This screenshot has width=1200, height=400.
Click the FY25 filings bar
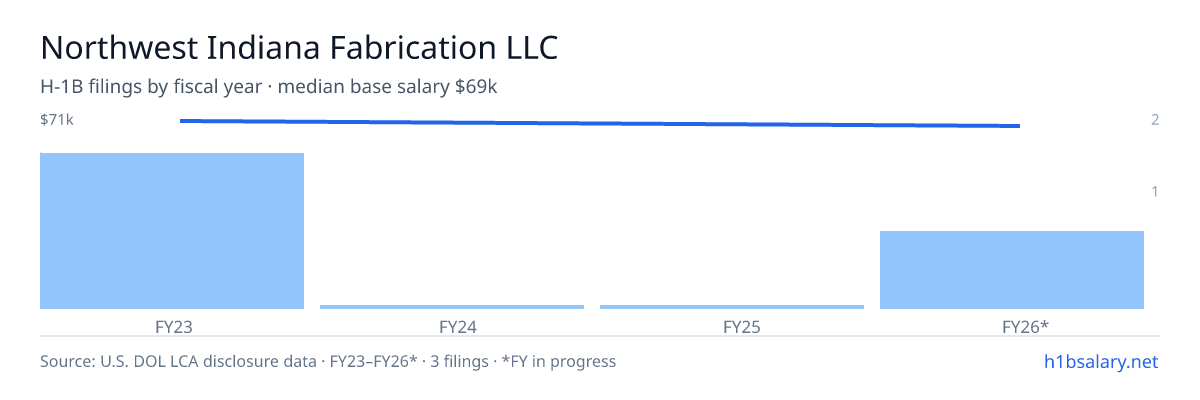[732, 307]
